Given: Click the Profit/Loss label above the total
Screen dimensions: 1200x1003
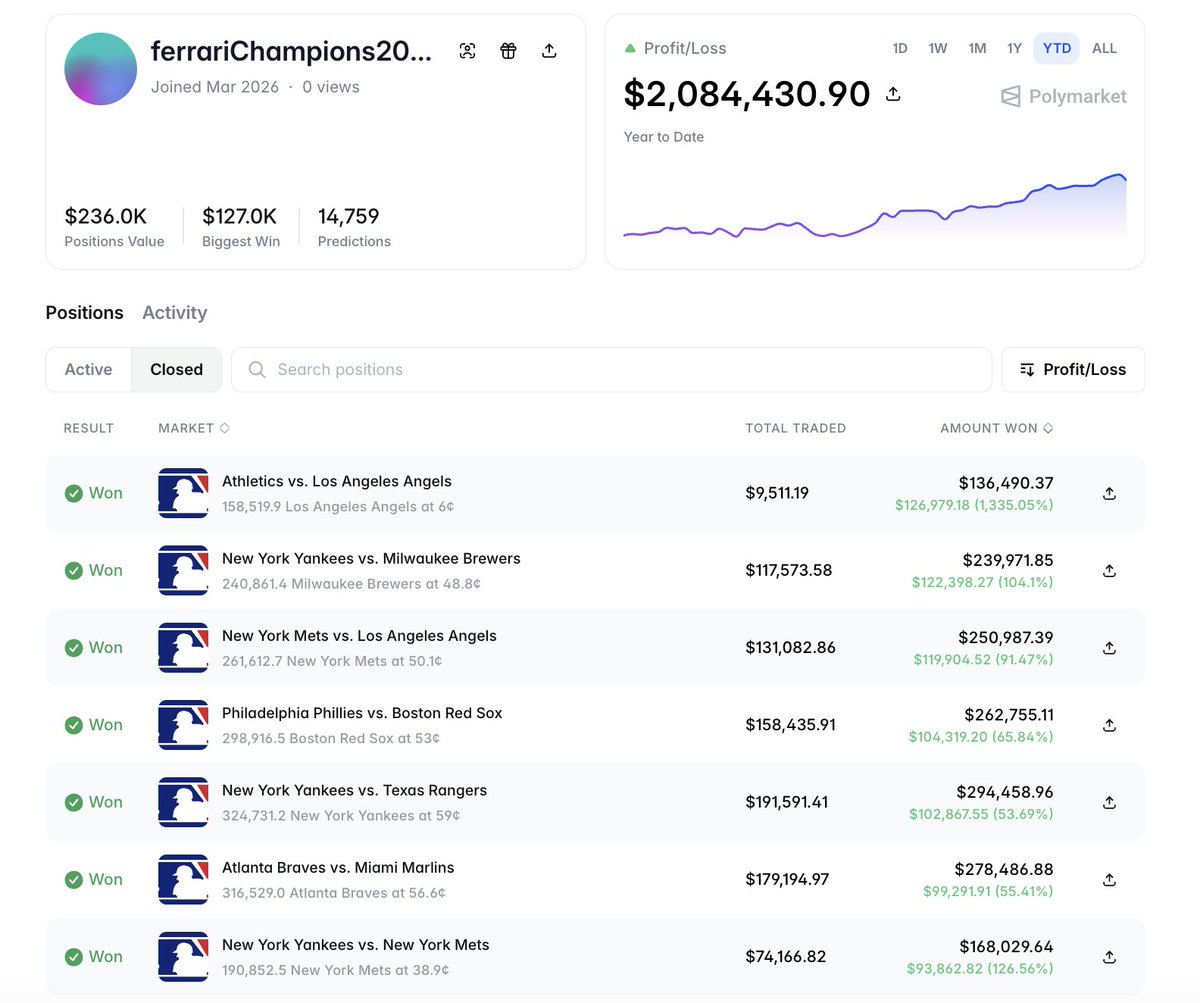Looking at the screenshot, I should coord(685,48).
